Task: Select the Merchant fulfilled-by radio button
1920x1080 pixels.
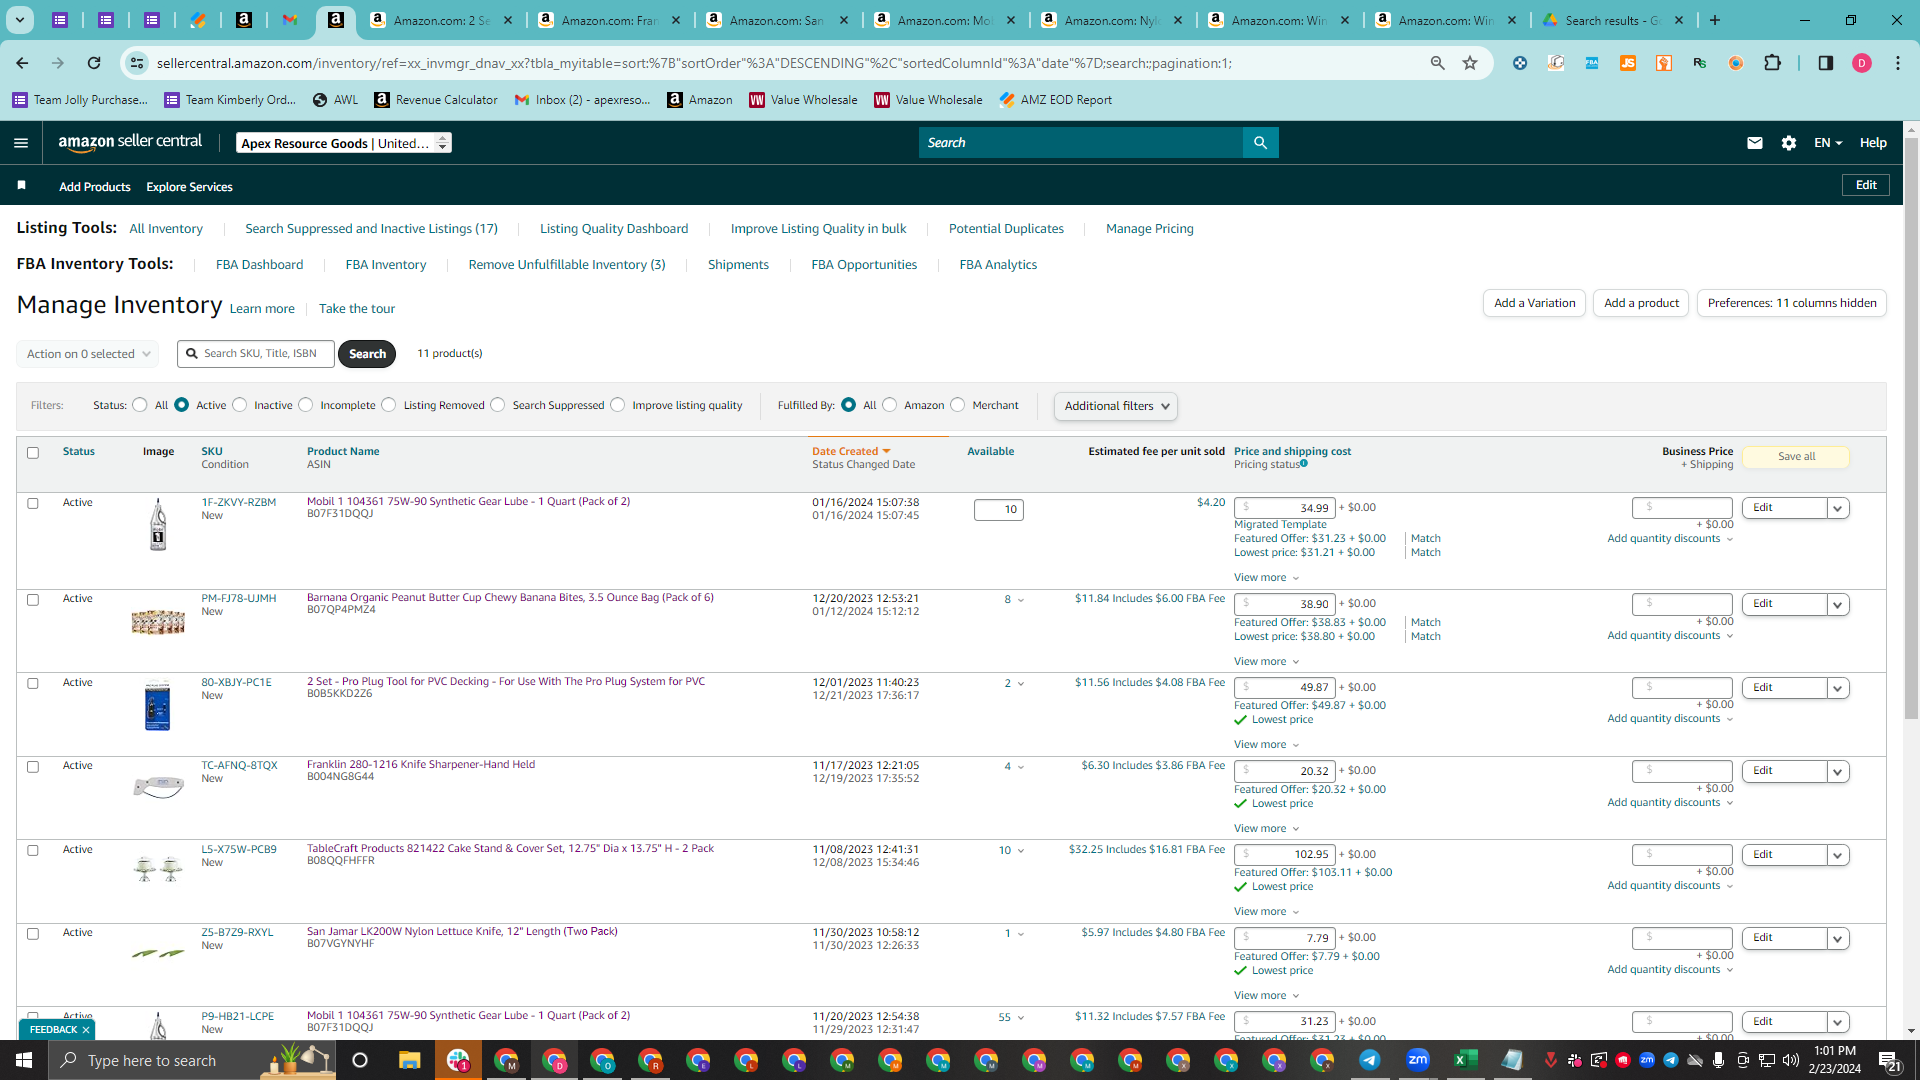Action: pyautogui.click(x=958, y=405)
